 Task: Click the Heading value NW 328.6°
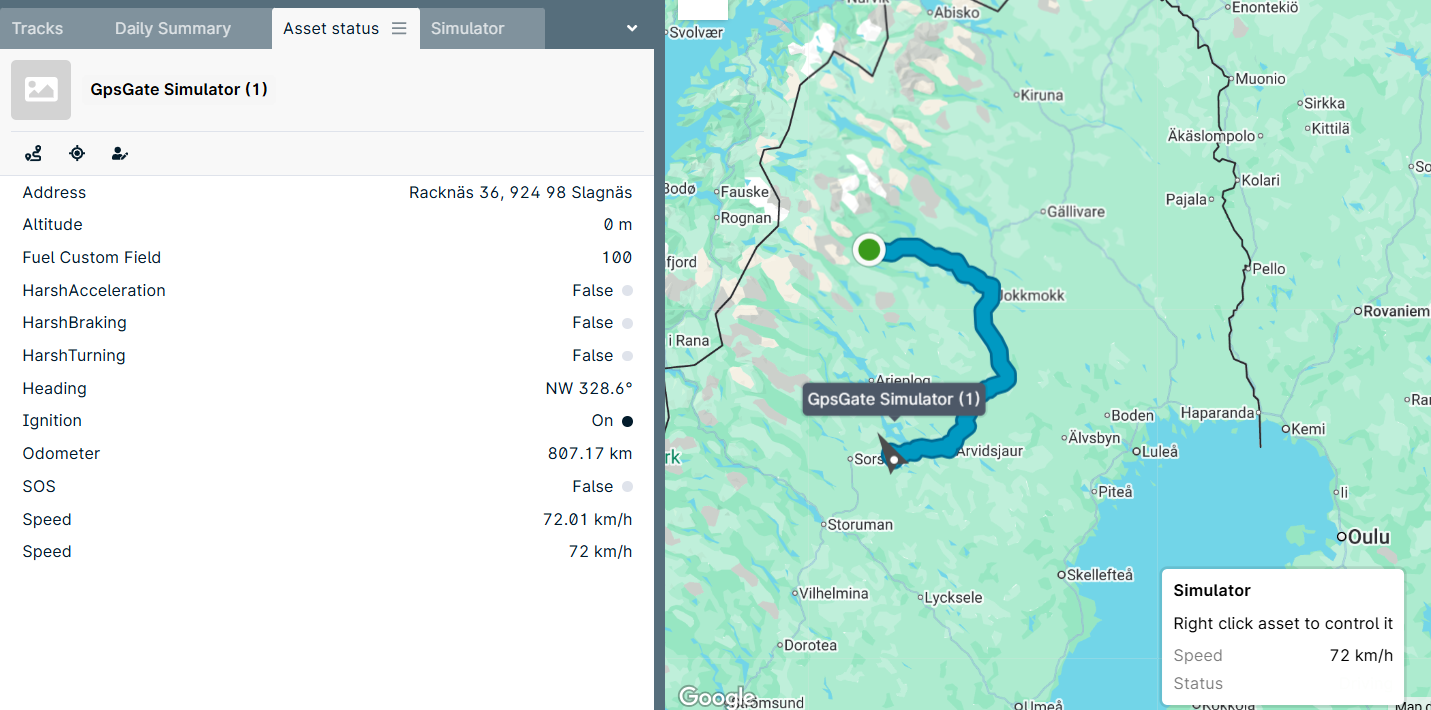pos(589,389)
